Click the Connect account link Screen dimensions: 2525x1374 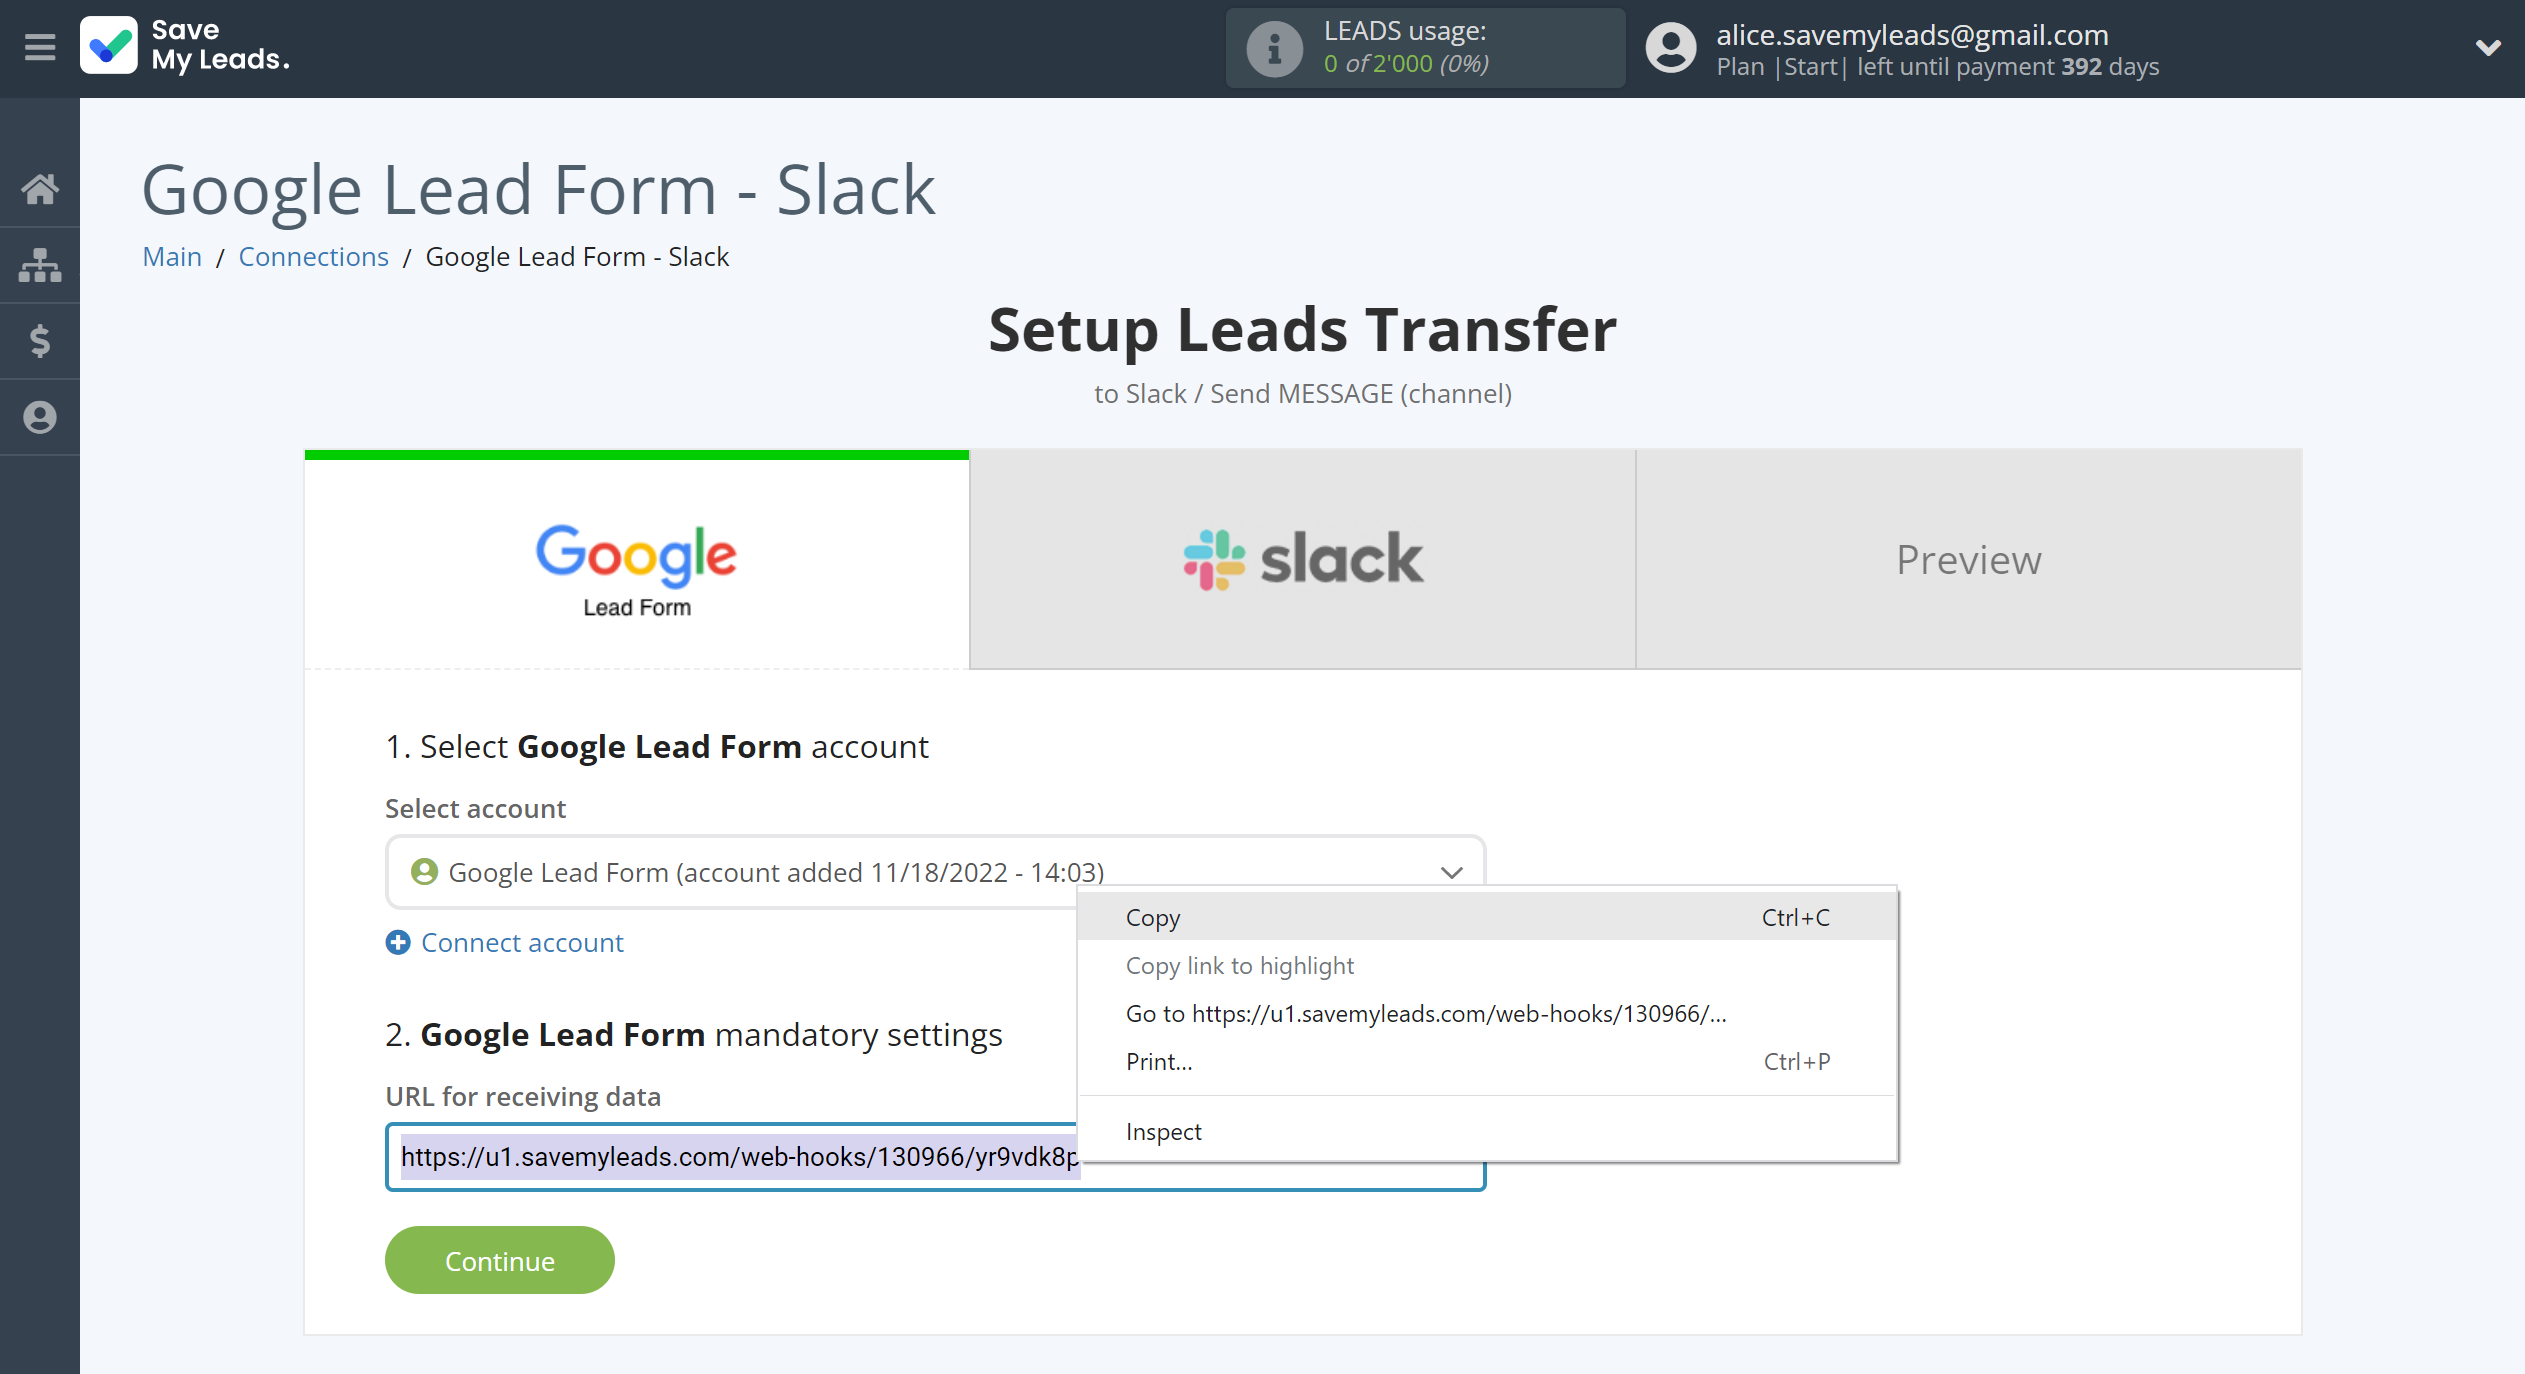pos(521,941)
